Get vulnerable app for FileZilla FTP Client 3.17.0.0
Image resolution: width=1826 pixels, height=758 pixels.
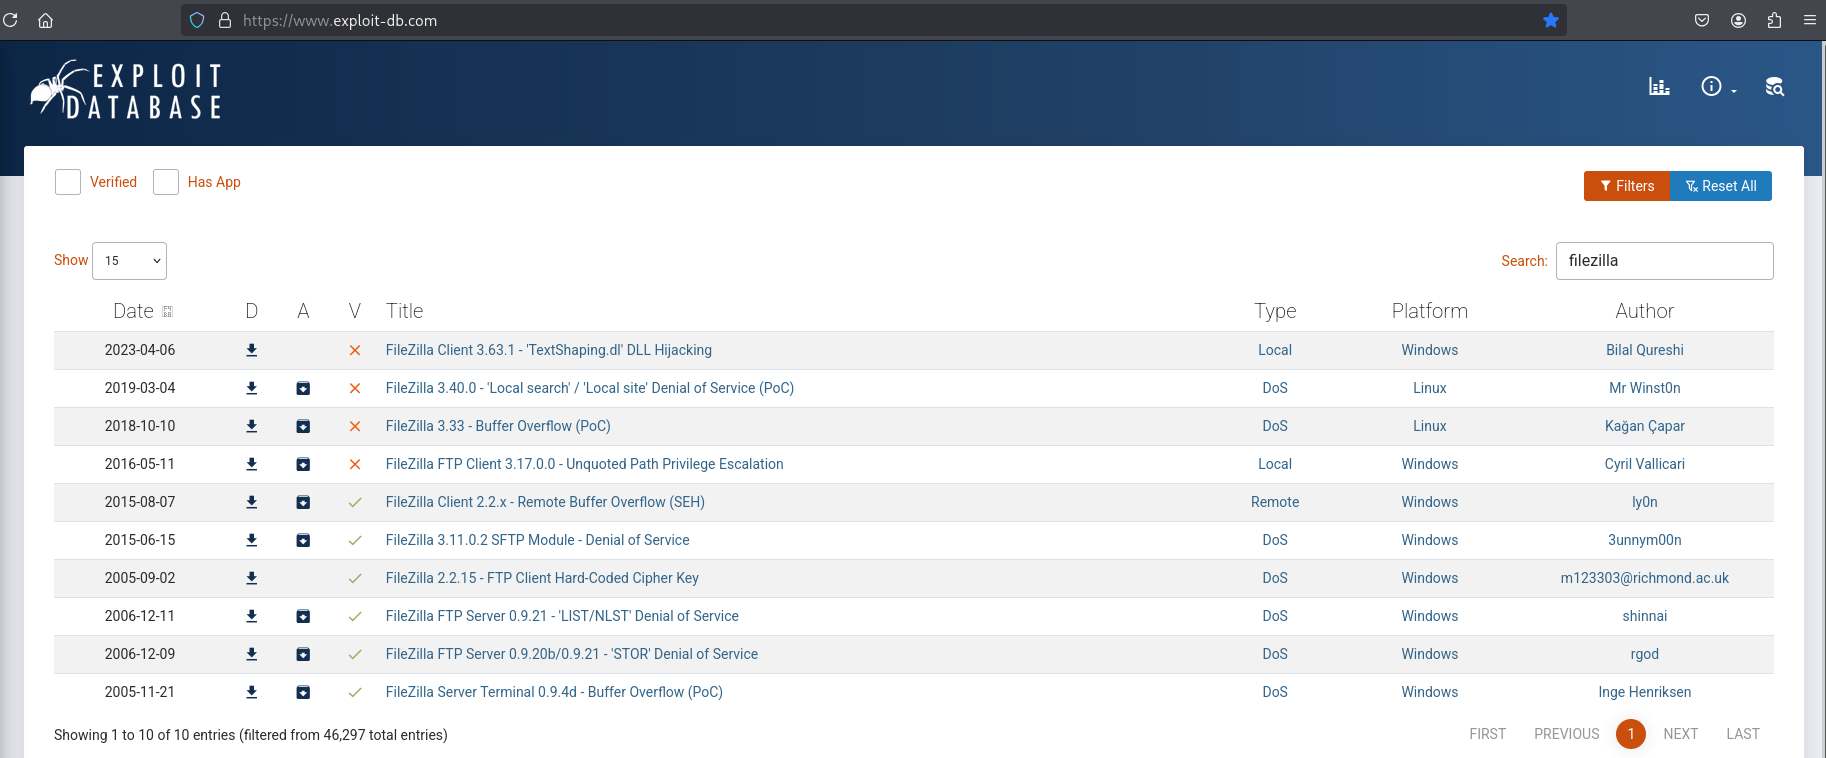pyautogui.click(x=303, y=464)
